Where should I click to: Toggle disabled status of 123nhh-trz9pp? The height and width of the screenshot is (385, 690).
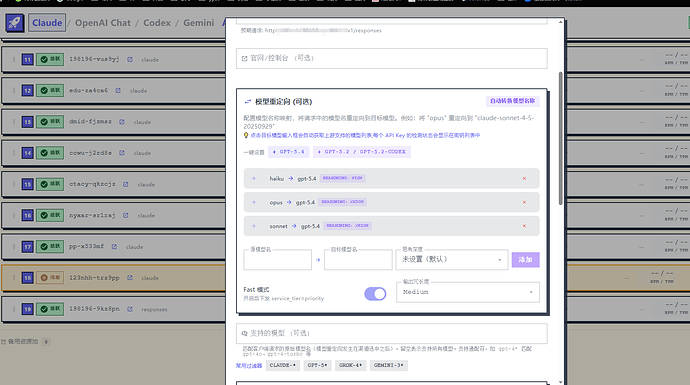coord(50,278)
